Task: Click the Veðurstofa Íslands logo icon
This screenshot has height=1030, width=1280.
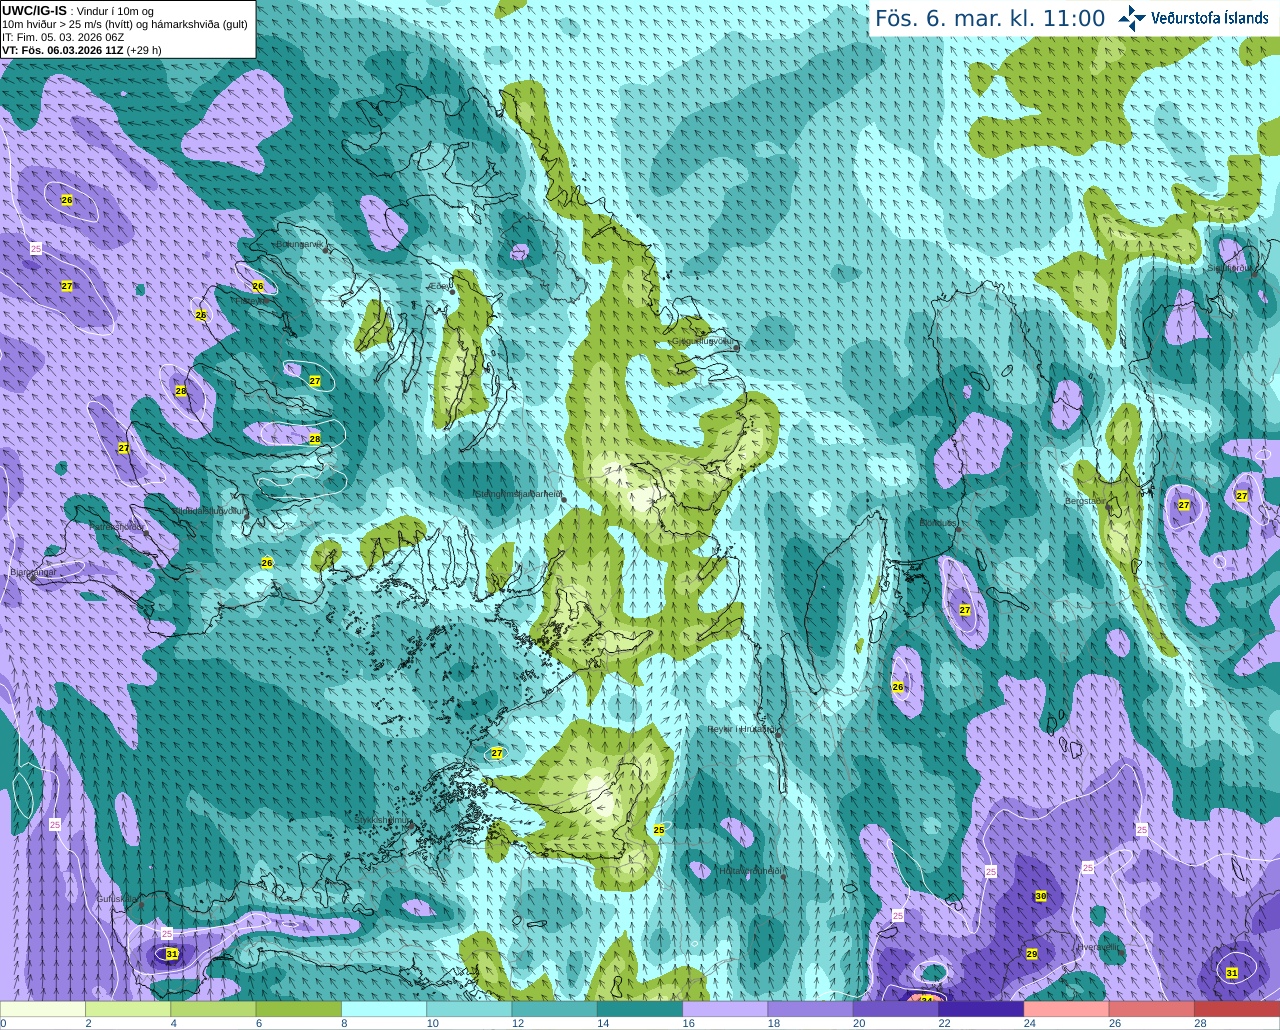Action: pos(1132,18)
